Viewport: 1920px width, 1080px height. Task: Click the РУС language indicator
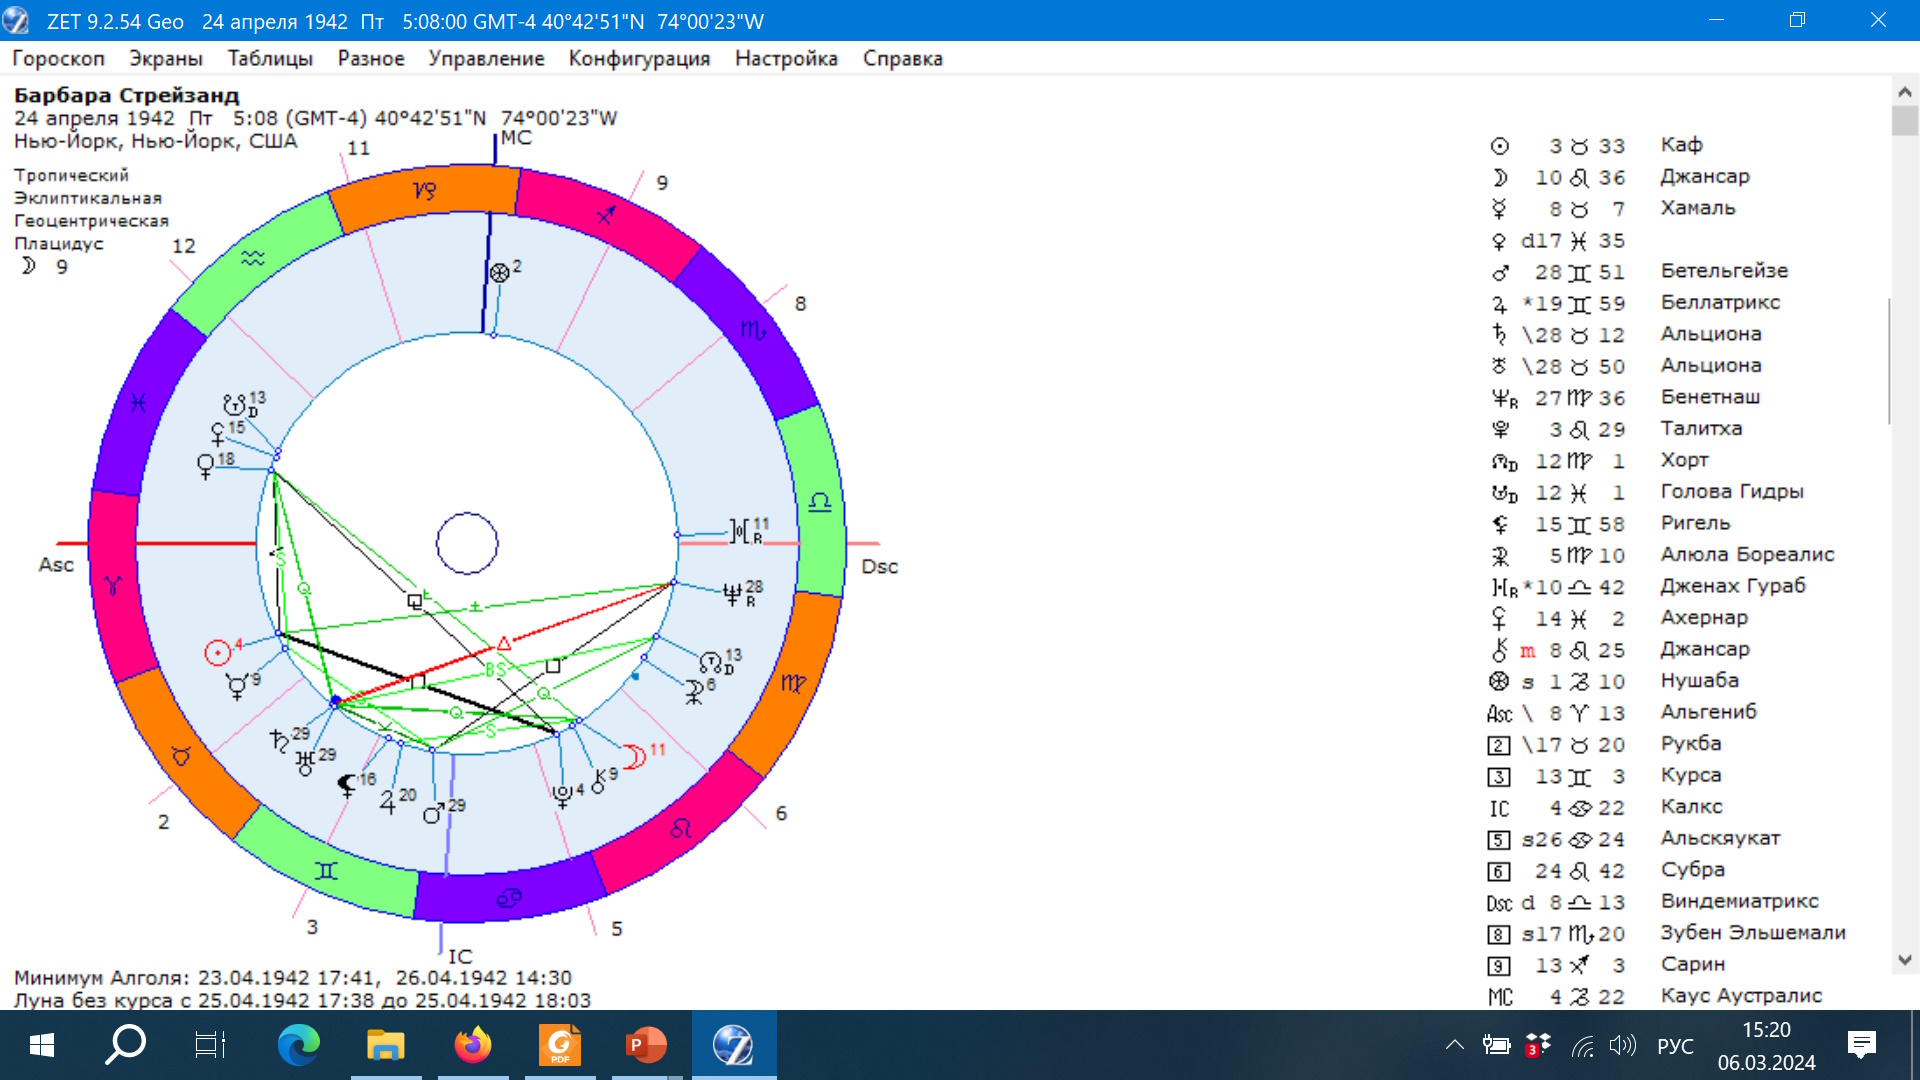pyautogui.click(x=1675, y=1046)
